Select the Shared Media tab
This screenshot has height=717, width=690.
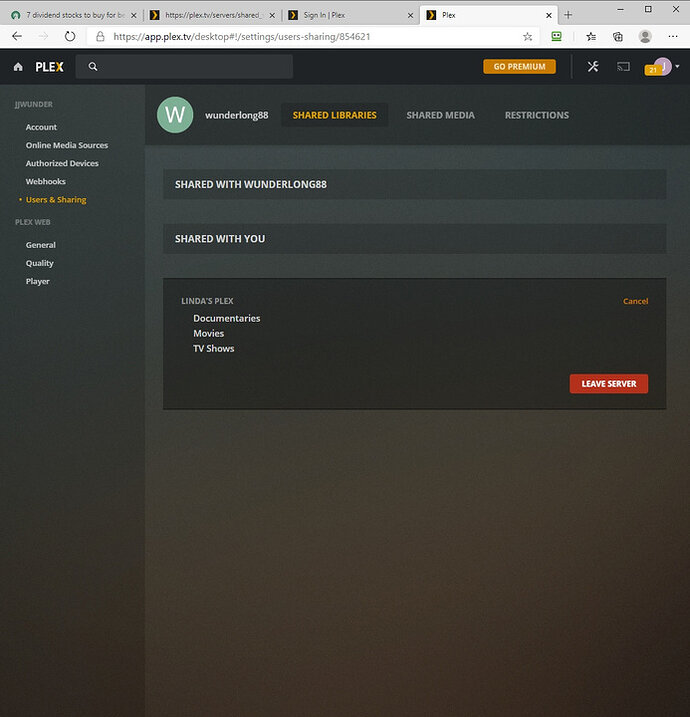[440, 115]
